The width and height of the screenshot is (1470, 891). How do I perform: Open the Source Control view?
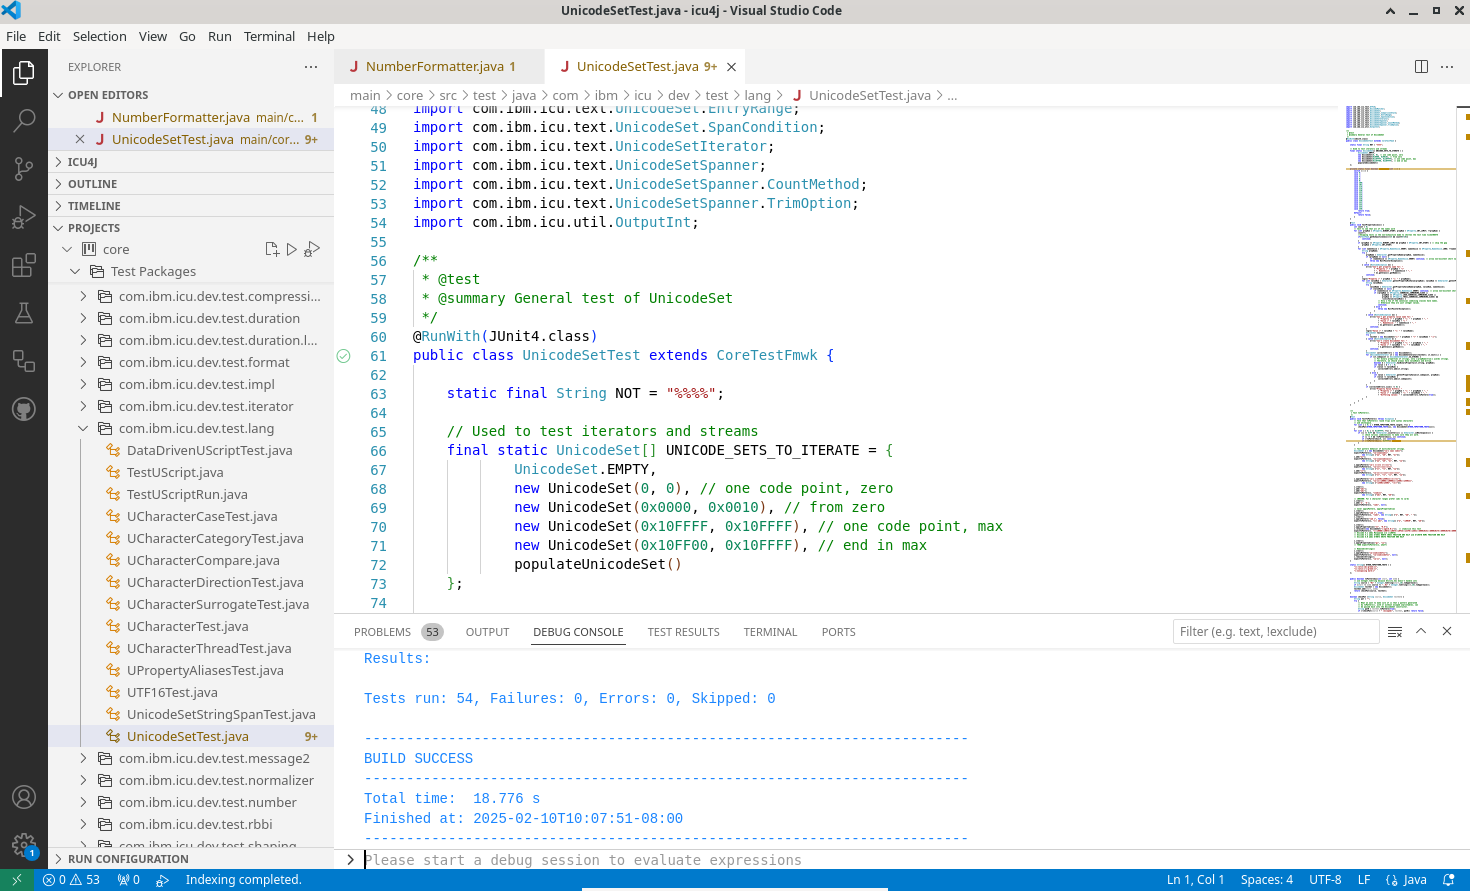point(24,169)
